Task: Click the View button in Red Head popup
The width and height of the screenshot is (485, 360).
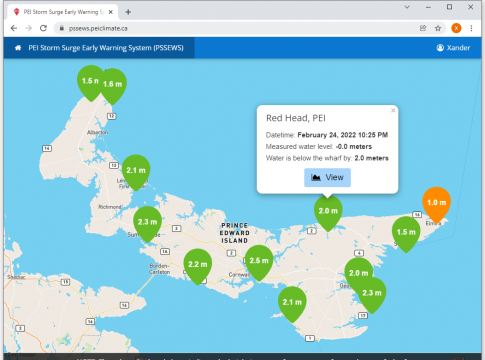Action: point(327,177)
